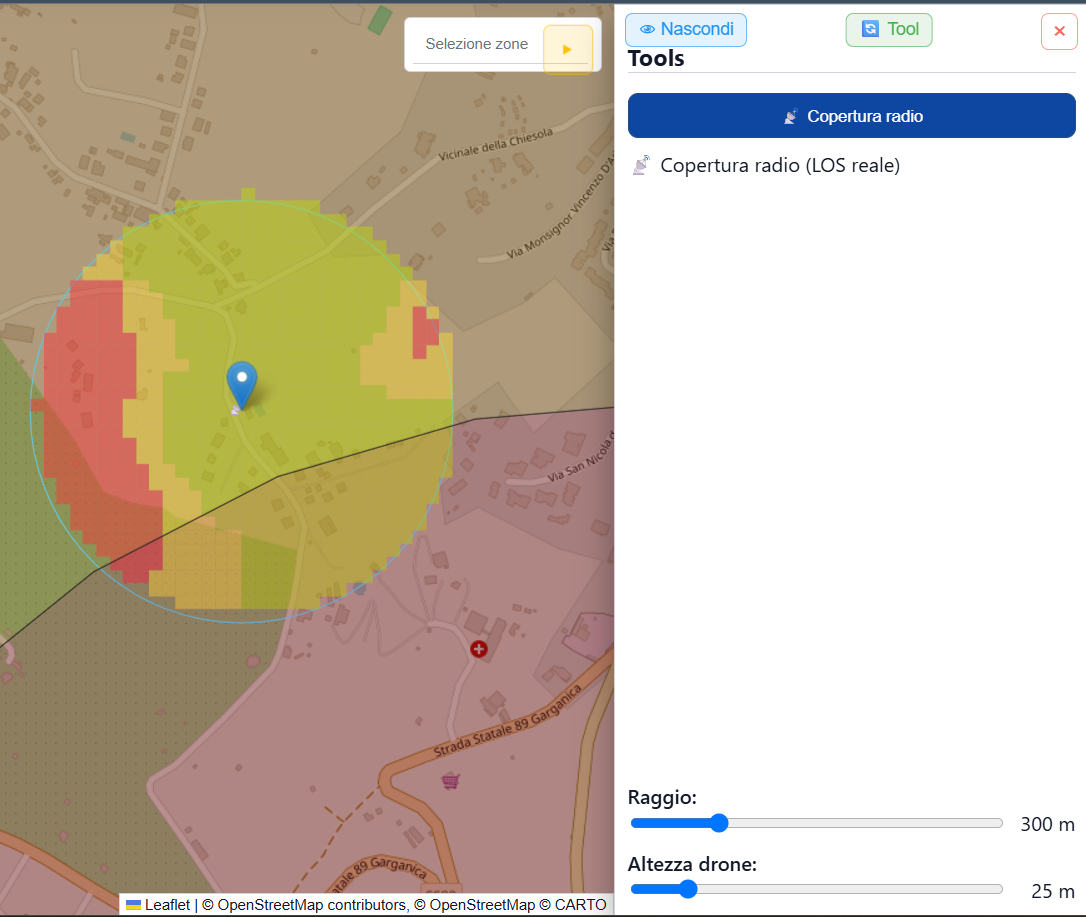Image resolution: width=1086 pixels, height=917 pixels.
Task: Close the Tools panel with red X
Action: [1059, 31]
